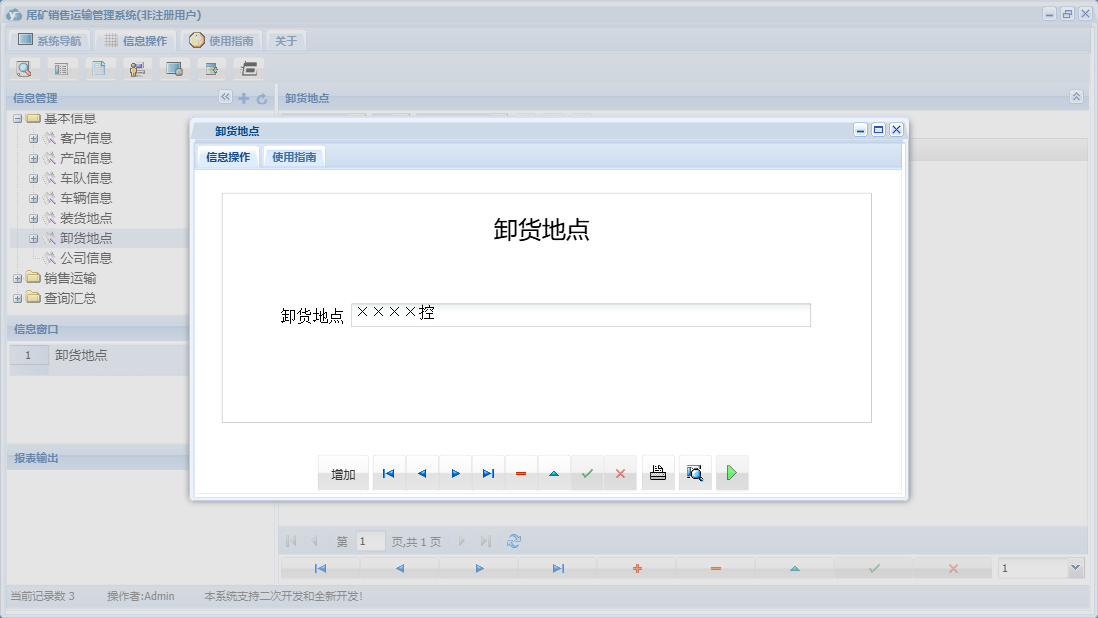1098x618 pixels.
Task: Open the user management toolbar icon
Action: pyautogui.click(x=136, y=68)
